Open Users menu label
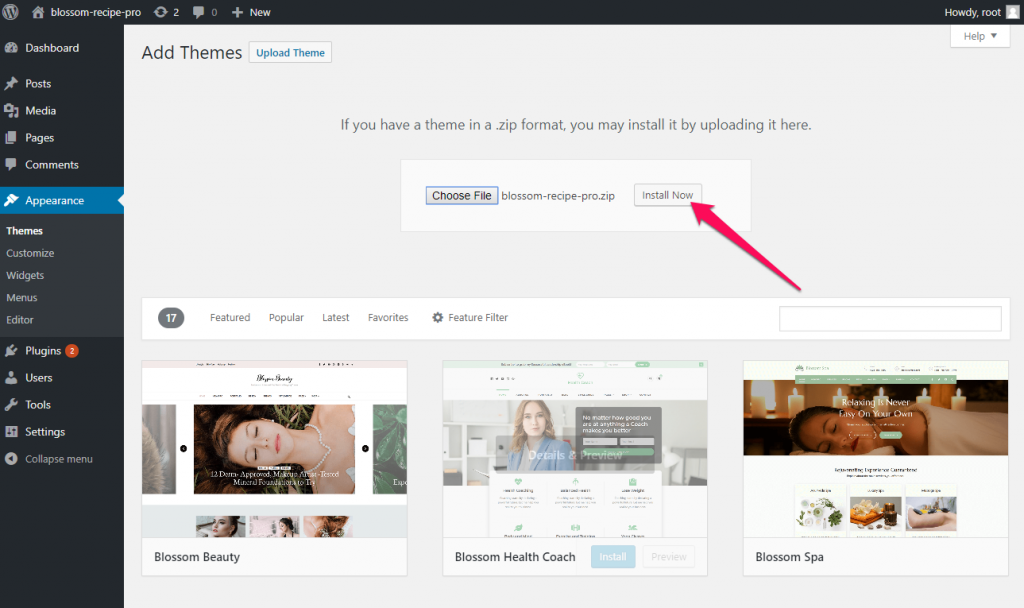The width and height of the screenshot is (1024, 608). click(39, 377)
